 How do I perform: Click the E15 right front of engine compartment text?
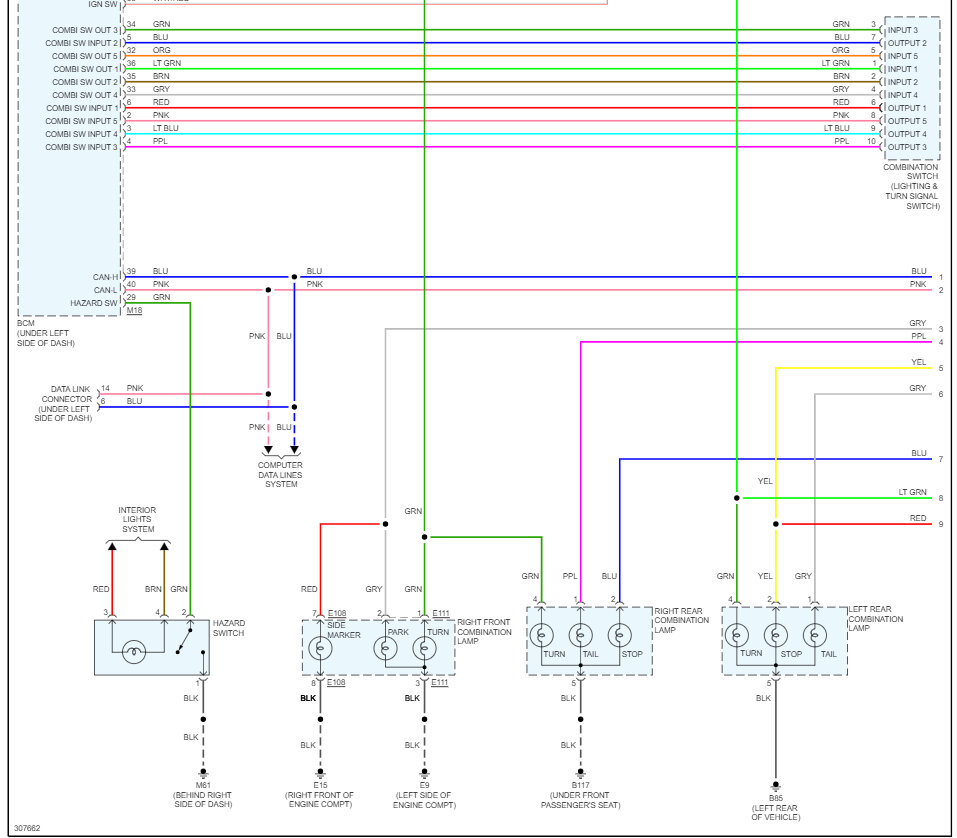pos(320,795)
